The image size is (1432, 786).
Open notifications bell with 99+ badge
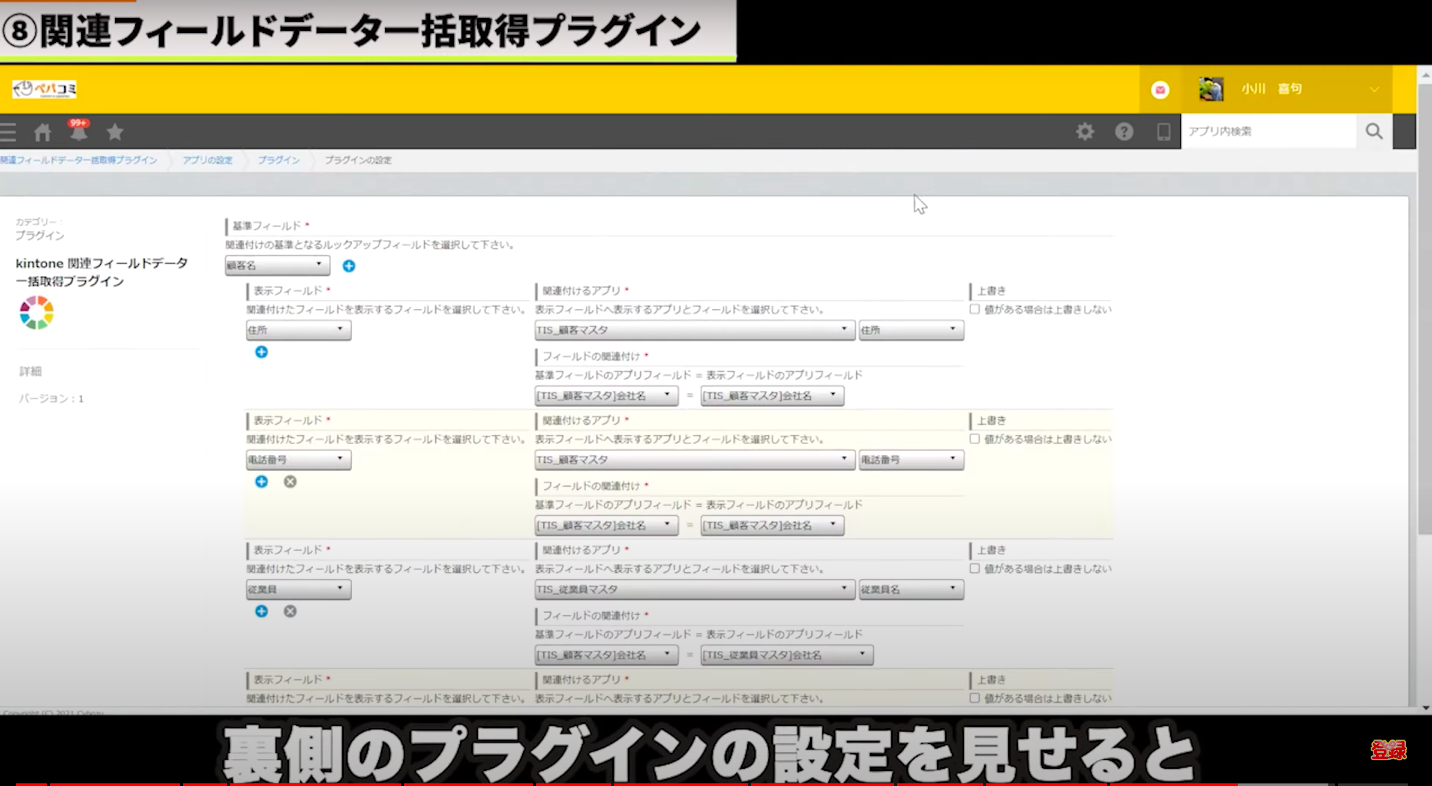[78, 132]
